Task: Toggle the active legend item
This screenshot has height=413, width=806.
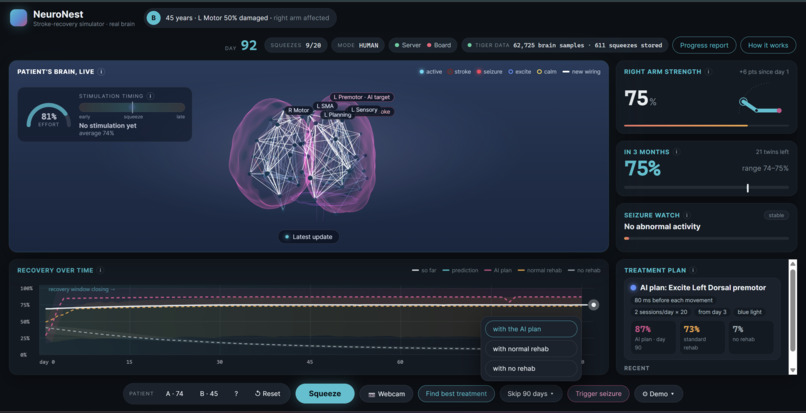Action: (x=430, y=71)
